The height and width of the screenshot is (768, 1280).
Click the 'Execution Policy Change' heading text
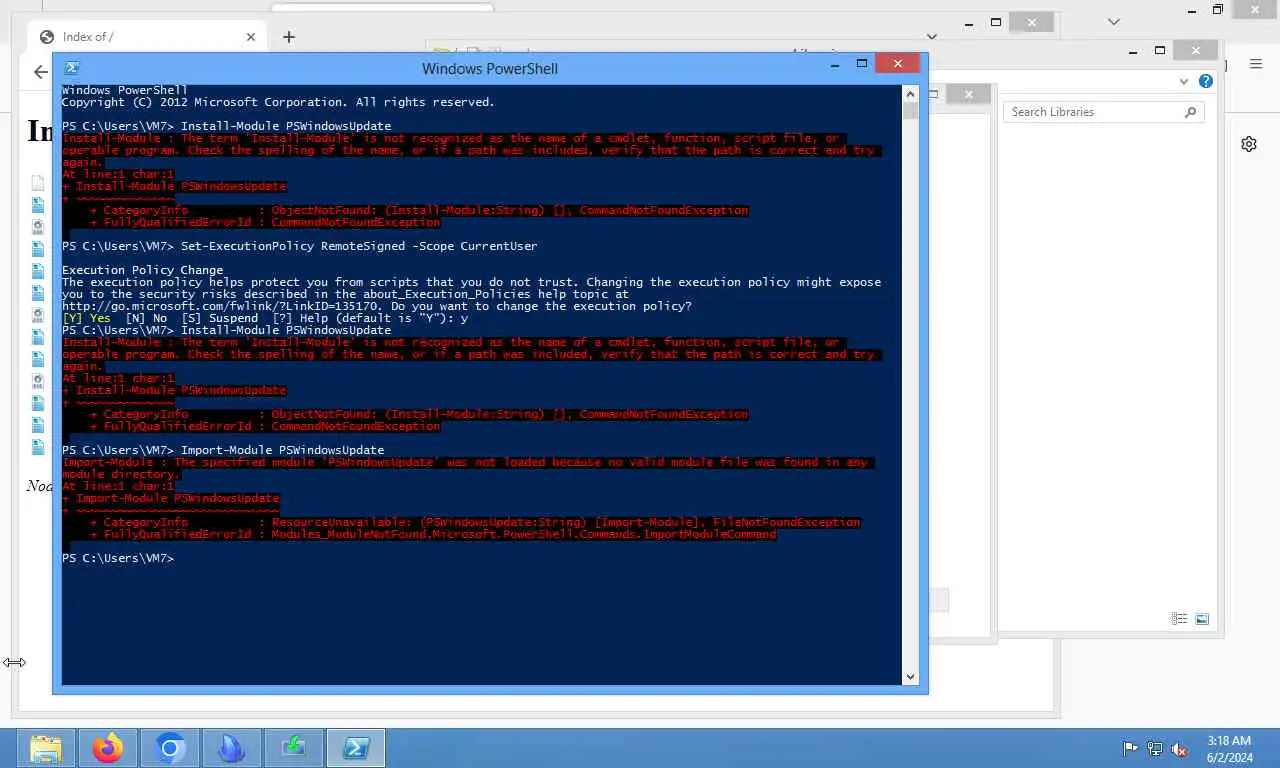click(142, 270)
